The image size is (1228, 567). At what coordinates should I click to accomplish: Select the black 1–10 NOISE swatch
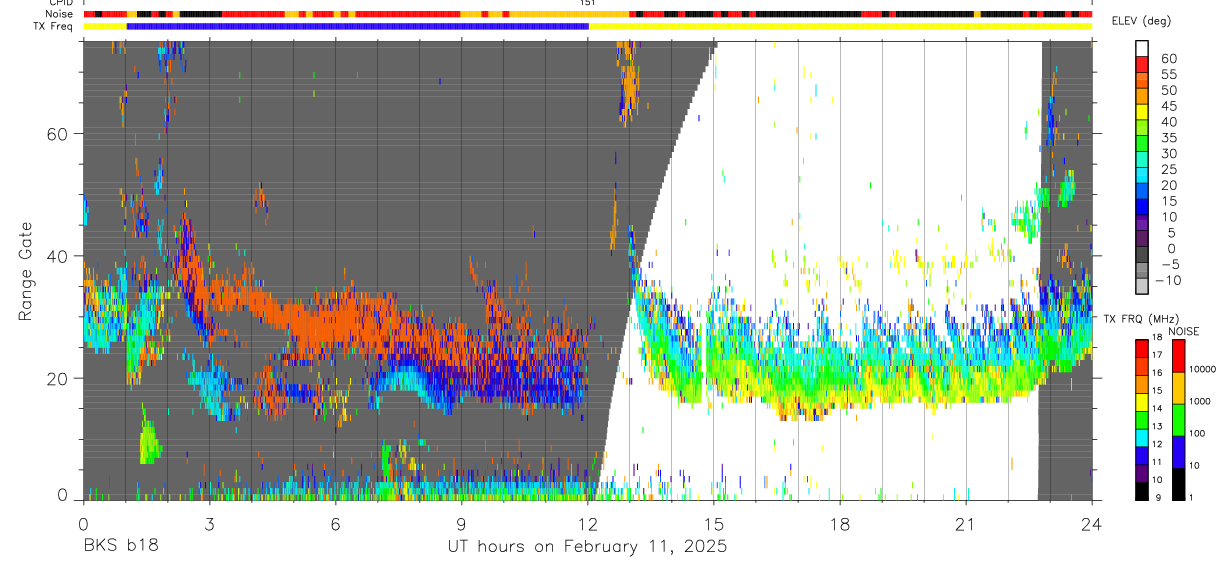(x=1178, y=484)
